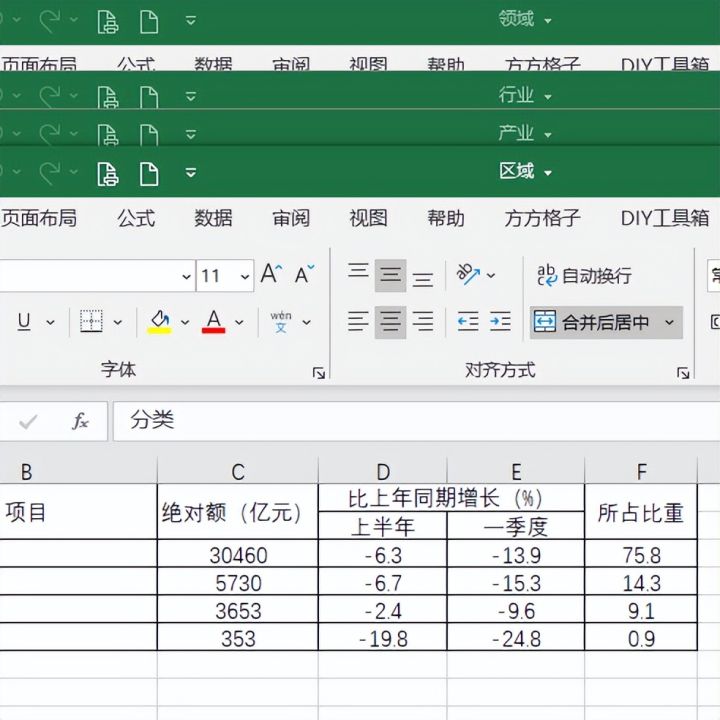Open DIY工具箱 tab in 区域 window
Viewport: 720px width, 720px height.
click(x=665, y=218)
